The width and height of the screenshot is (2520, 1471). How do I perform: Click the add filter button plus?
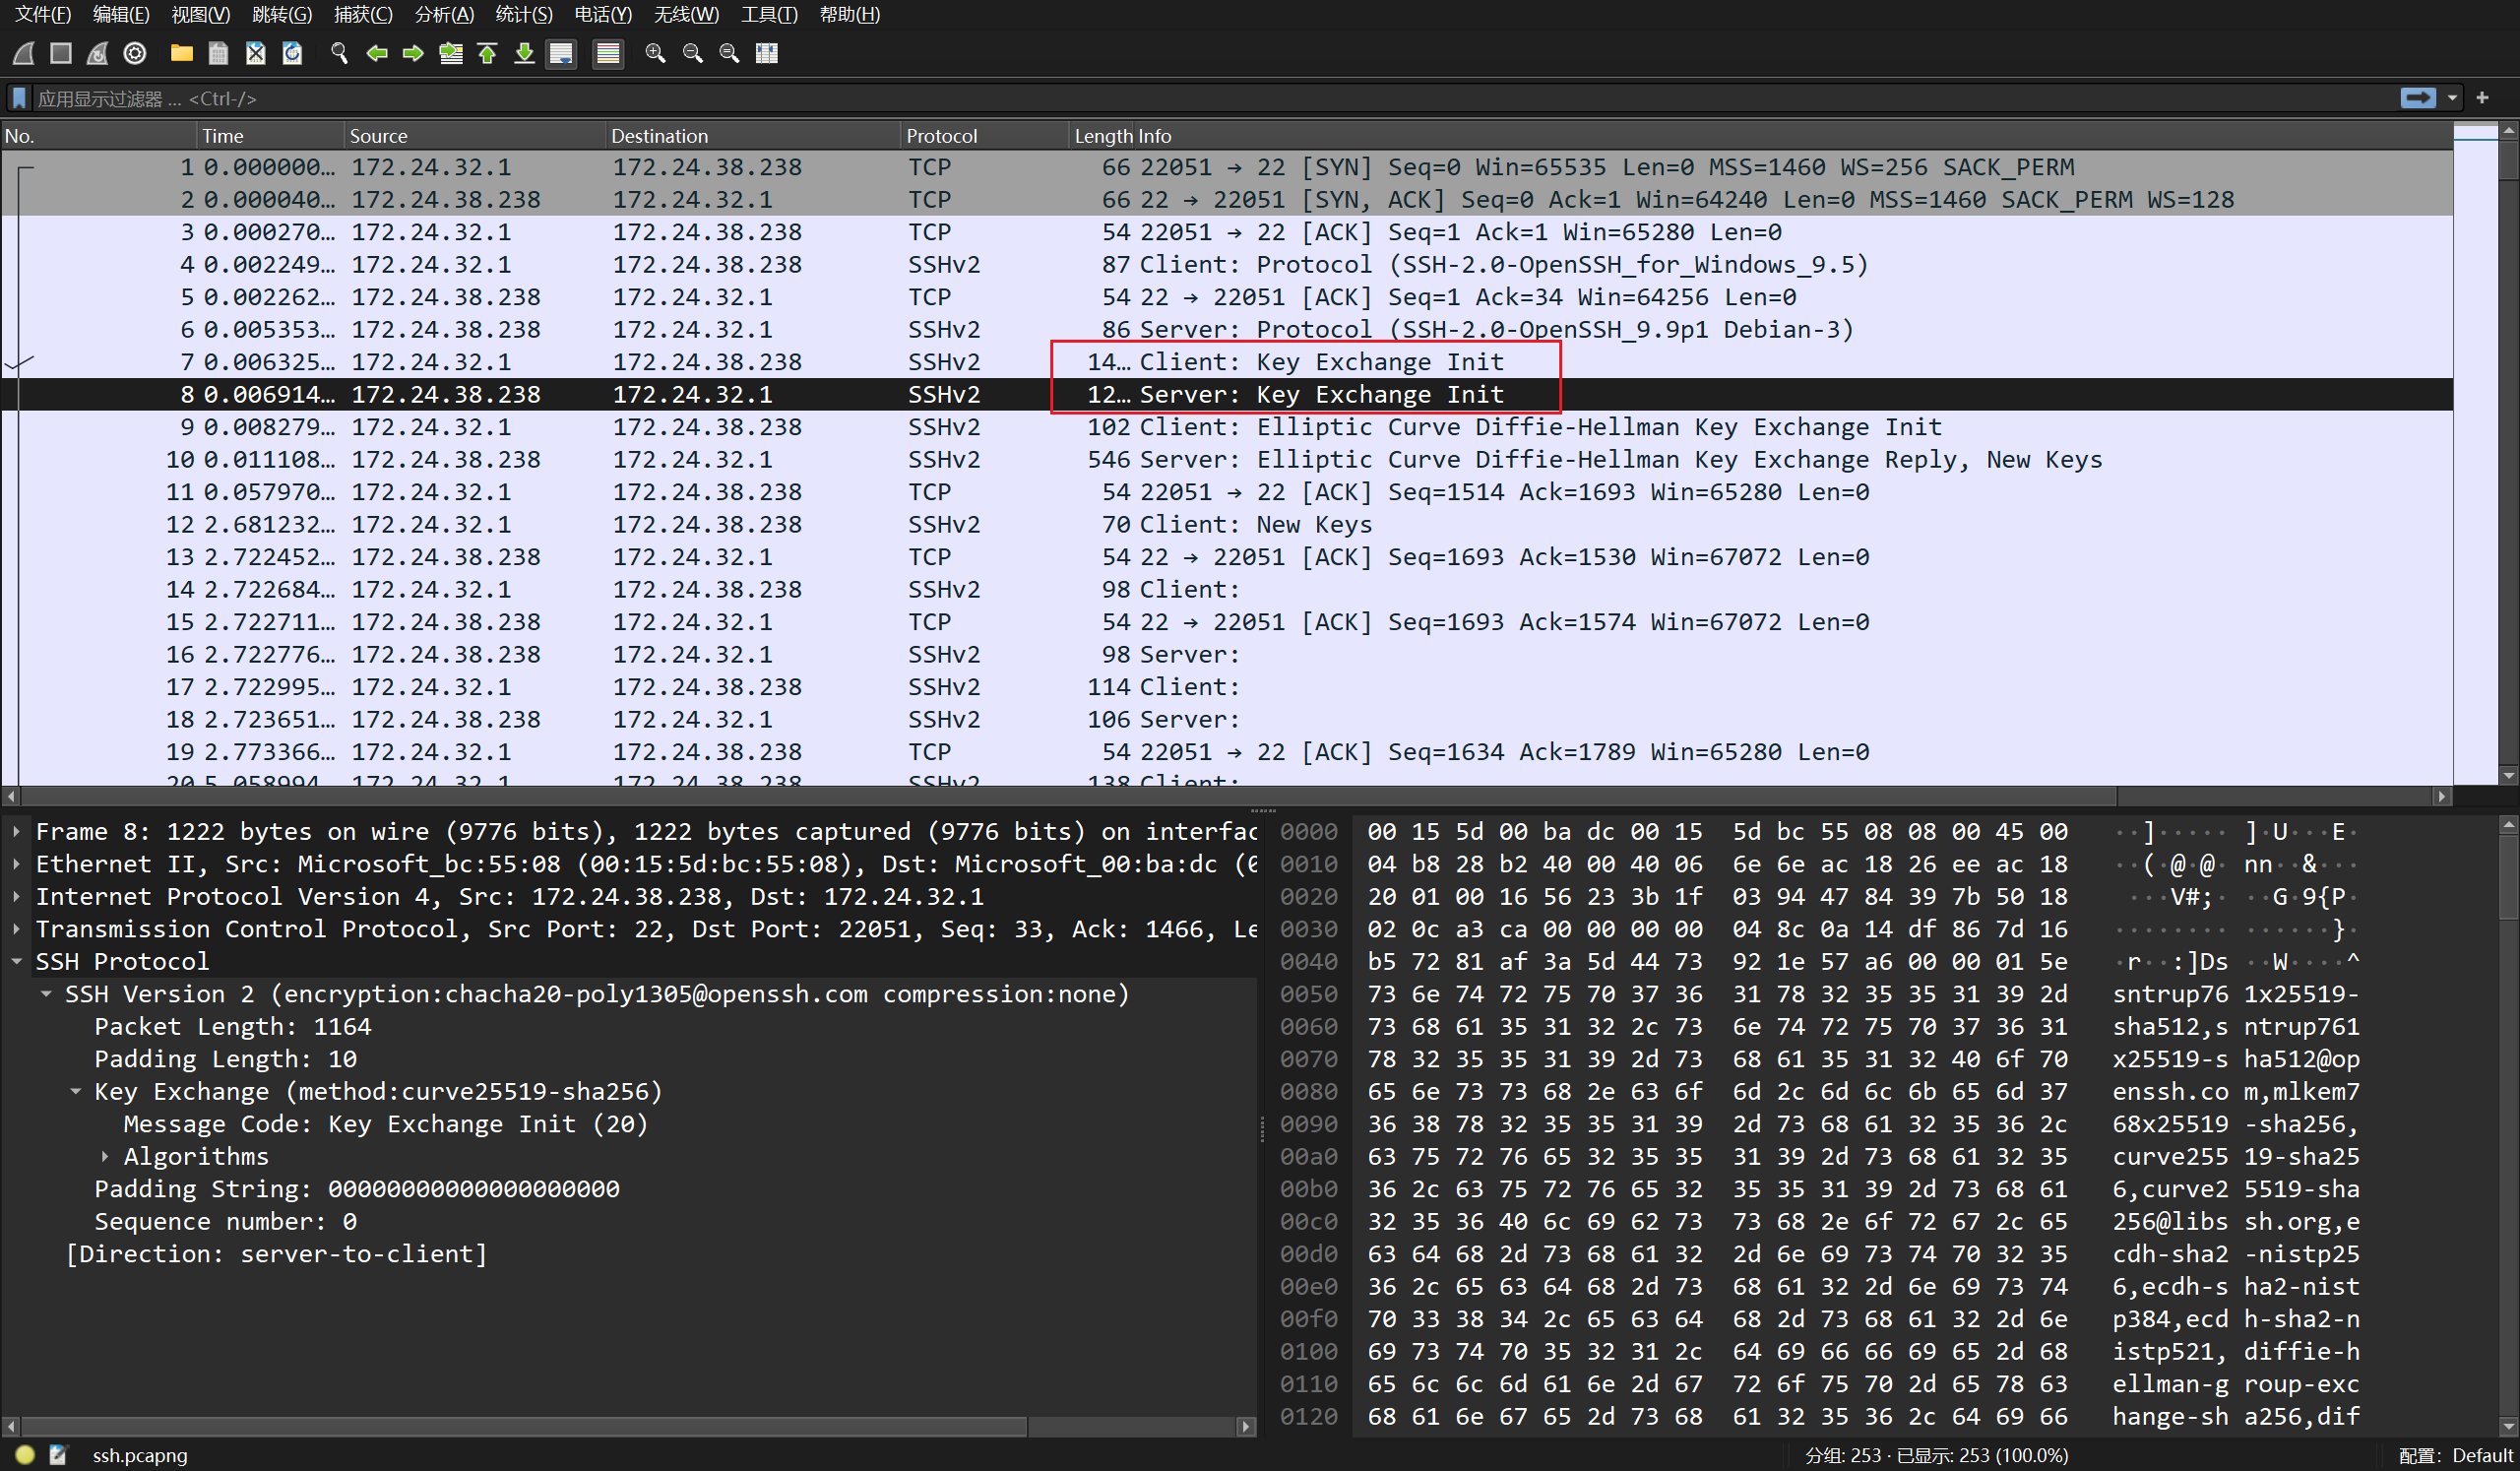2482,98
